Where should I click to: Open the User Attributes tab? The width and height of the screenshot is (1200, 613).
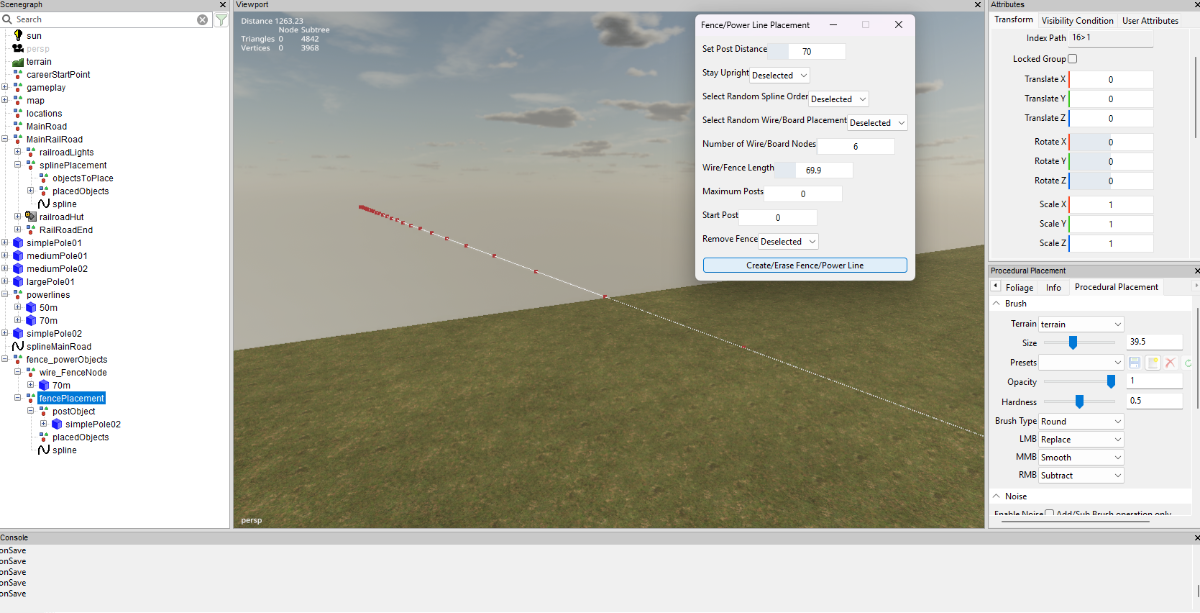click(1150, 20)
